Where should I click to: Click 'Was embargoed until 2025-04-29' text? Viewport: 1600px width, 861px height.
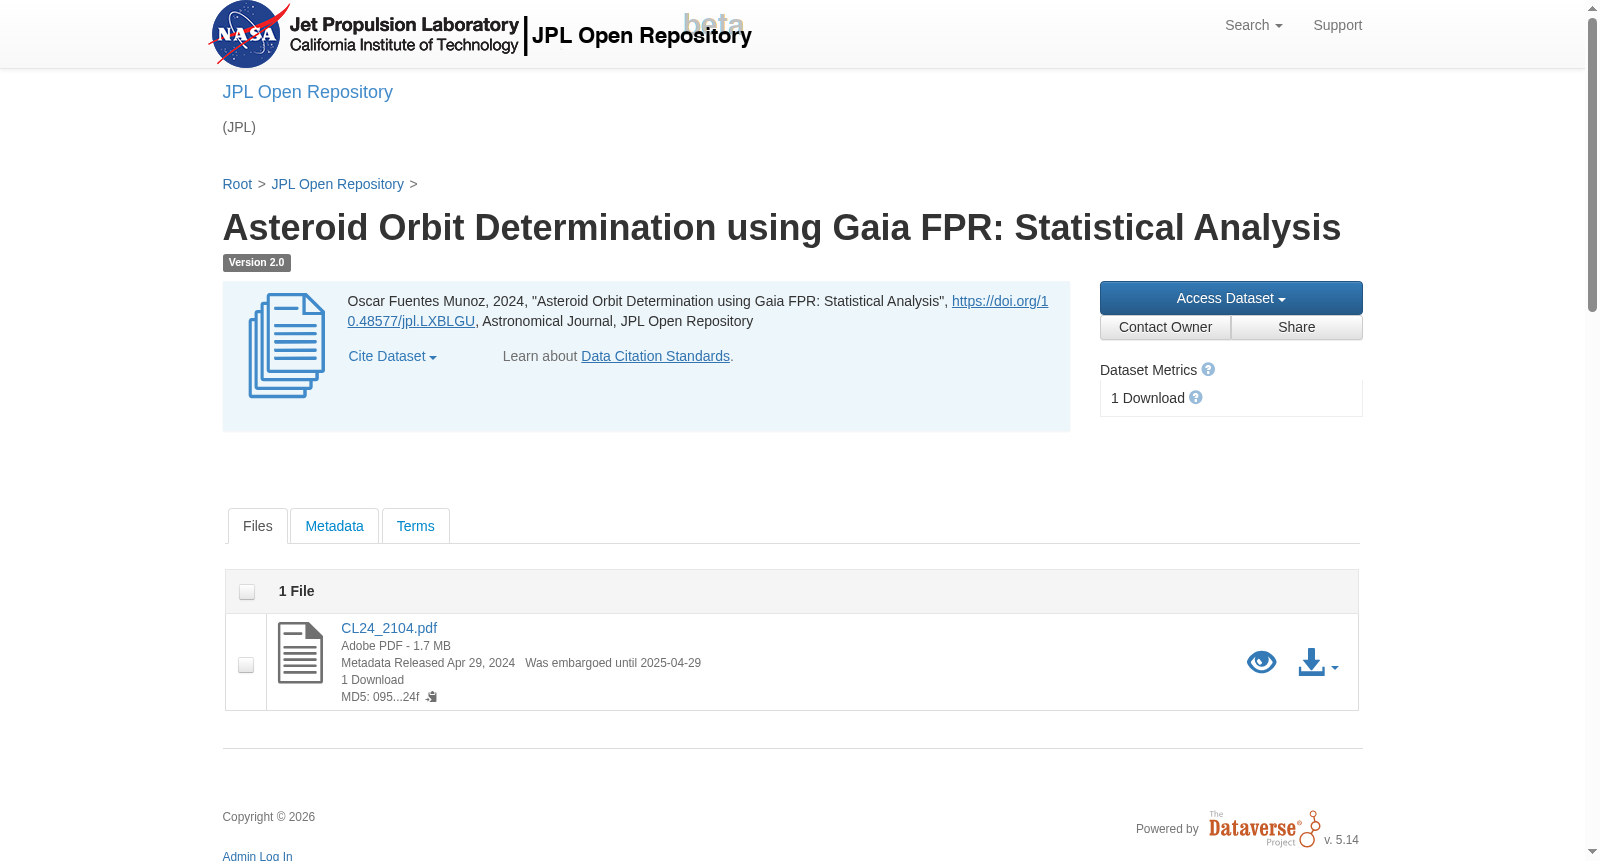[613, 663]
